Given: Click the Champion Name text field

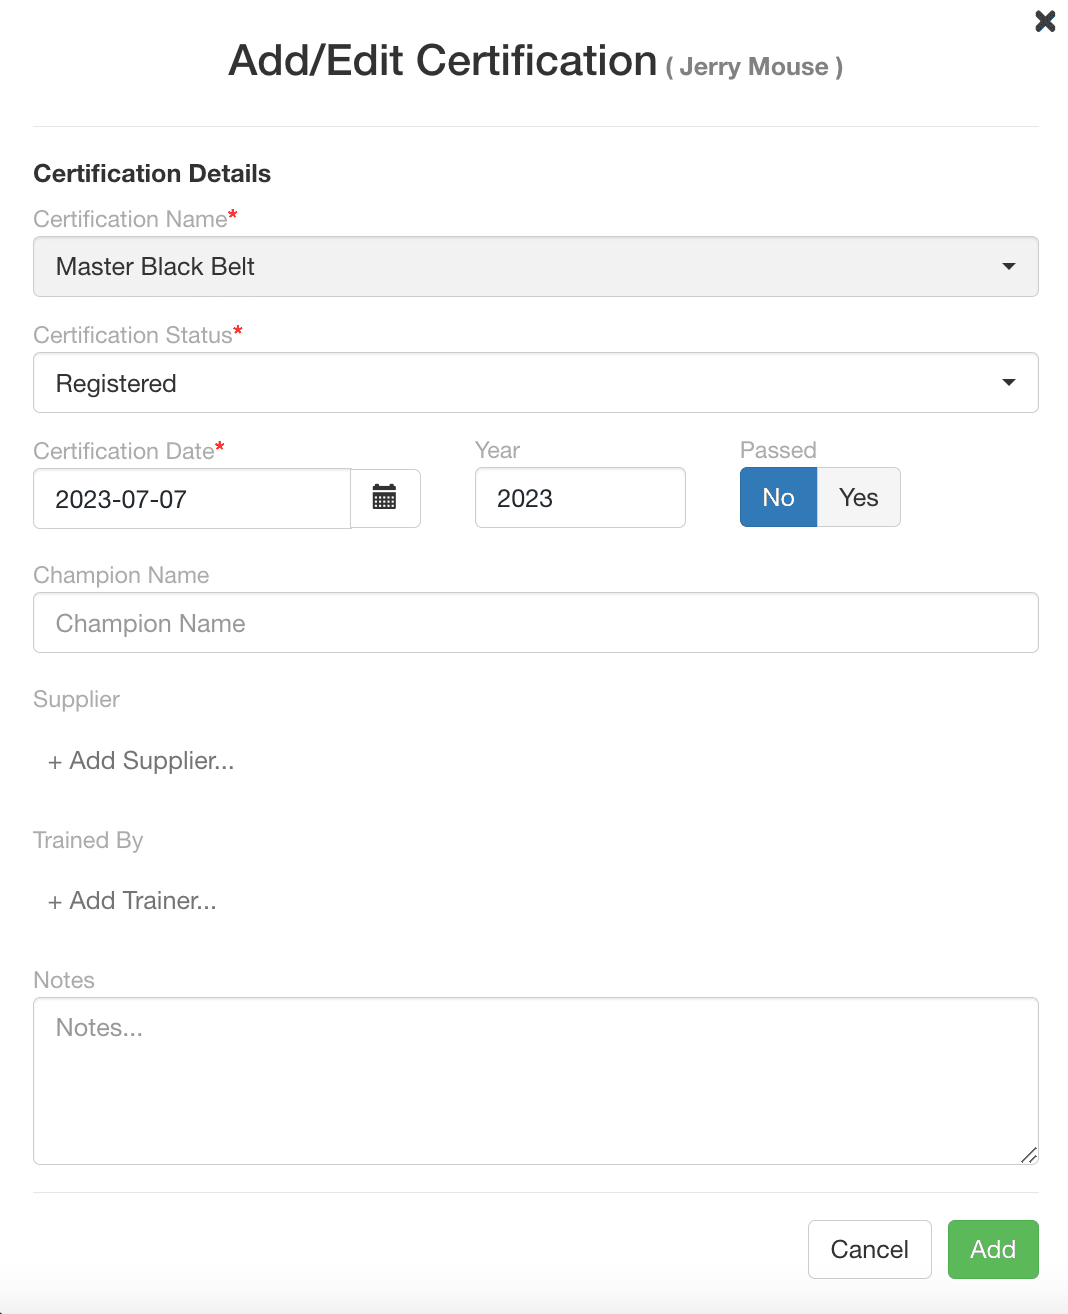Looking at the screenshot, I should point(536,623).
